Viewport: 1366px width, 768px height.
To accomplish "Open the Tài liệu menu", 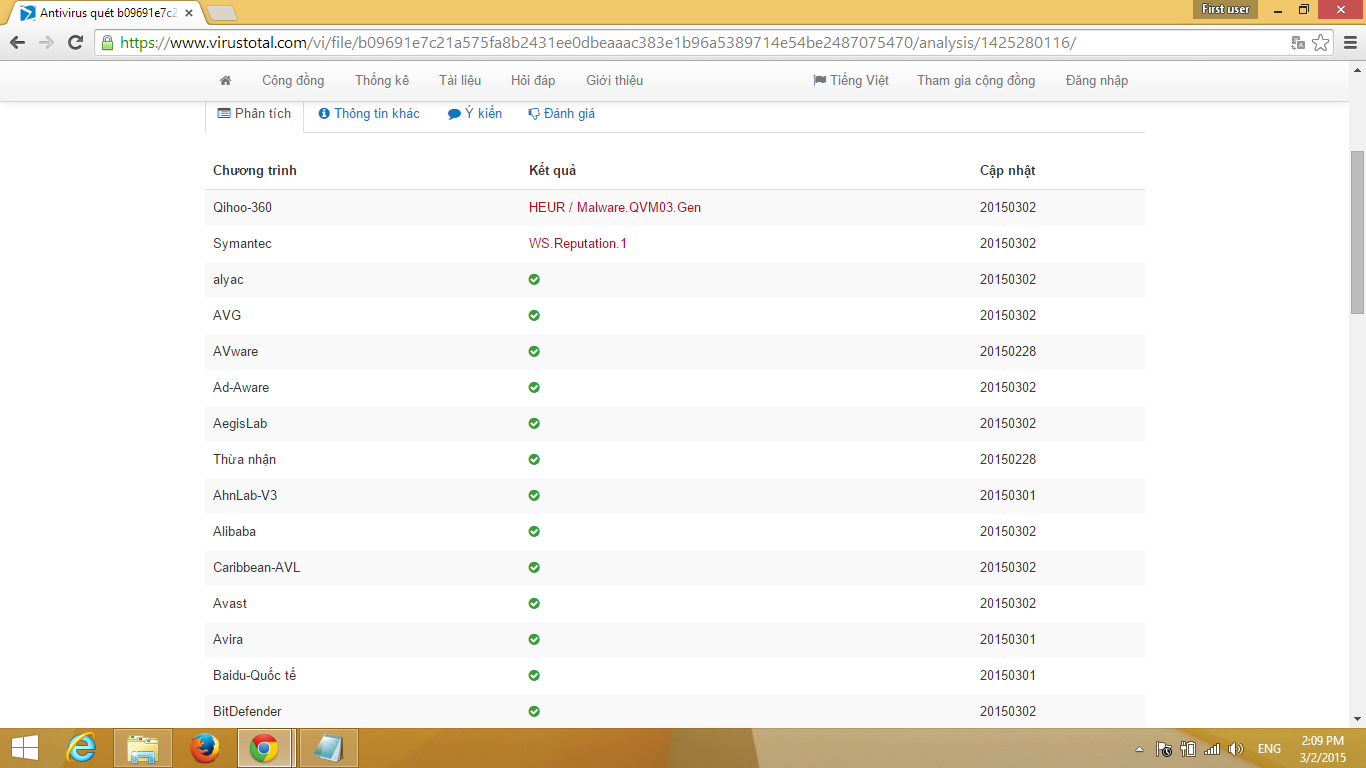I will pos(460,80).
